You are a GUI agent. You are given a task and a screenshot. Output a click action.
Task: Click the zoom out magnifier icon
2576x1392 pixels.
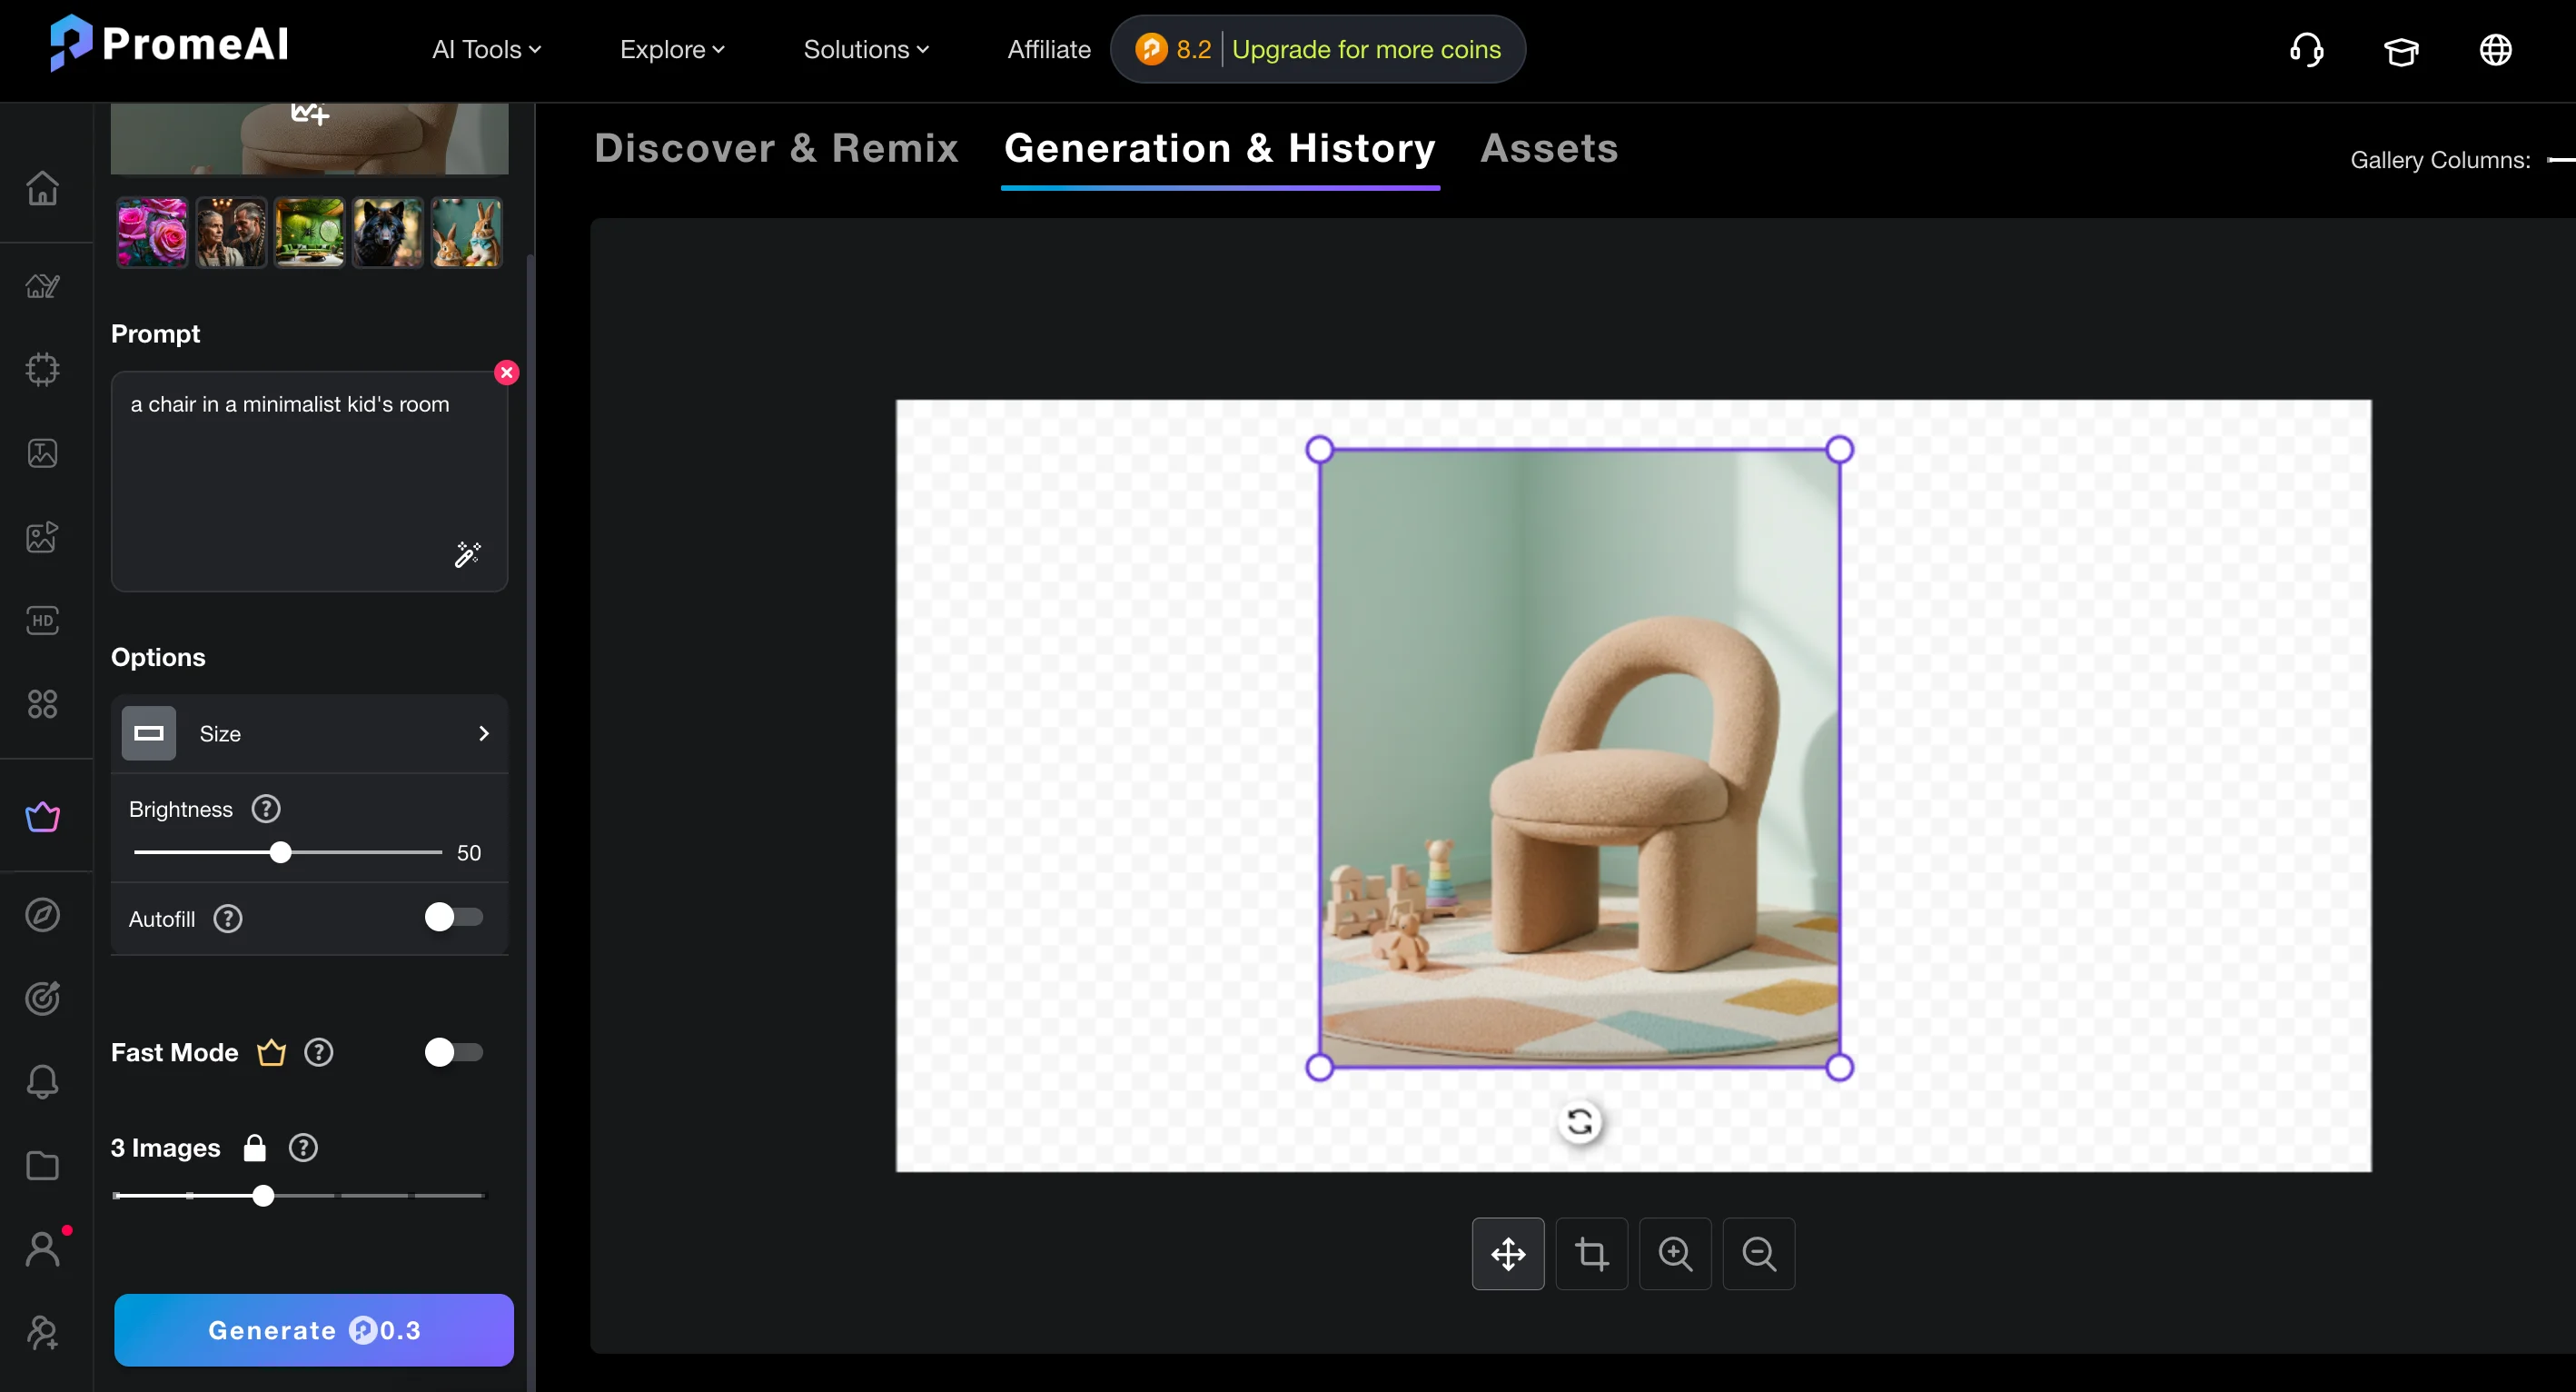click(1758, 1253)
